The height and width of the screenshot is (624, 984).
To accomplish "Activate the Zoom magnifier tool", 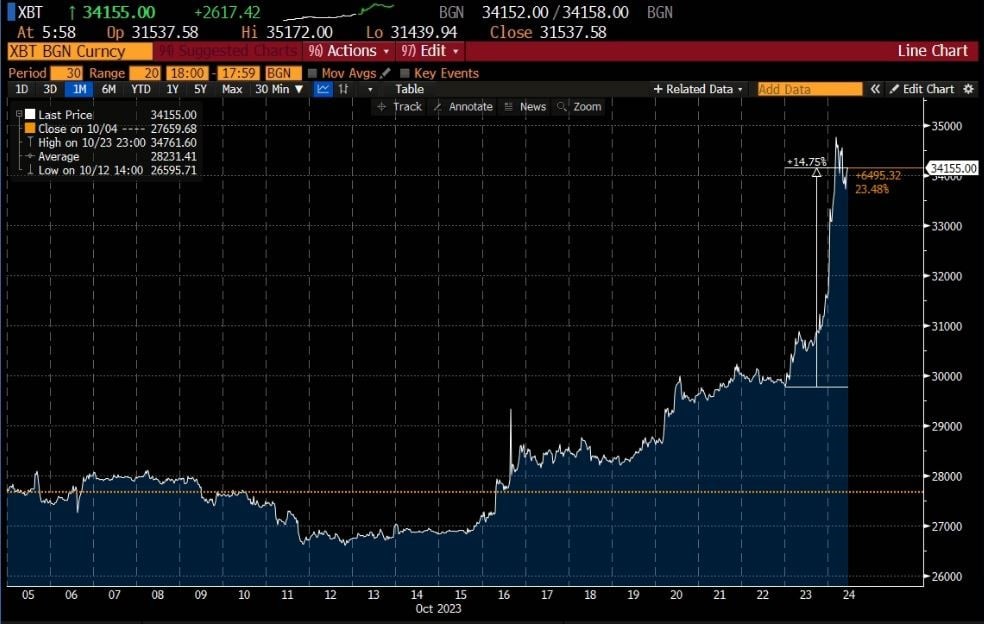I will click(x=579, y=106).
